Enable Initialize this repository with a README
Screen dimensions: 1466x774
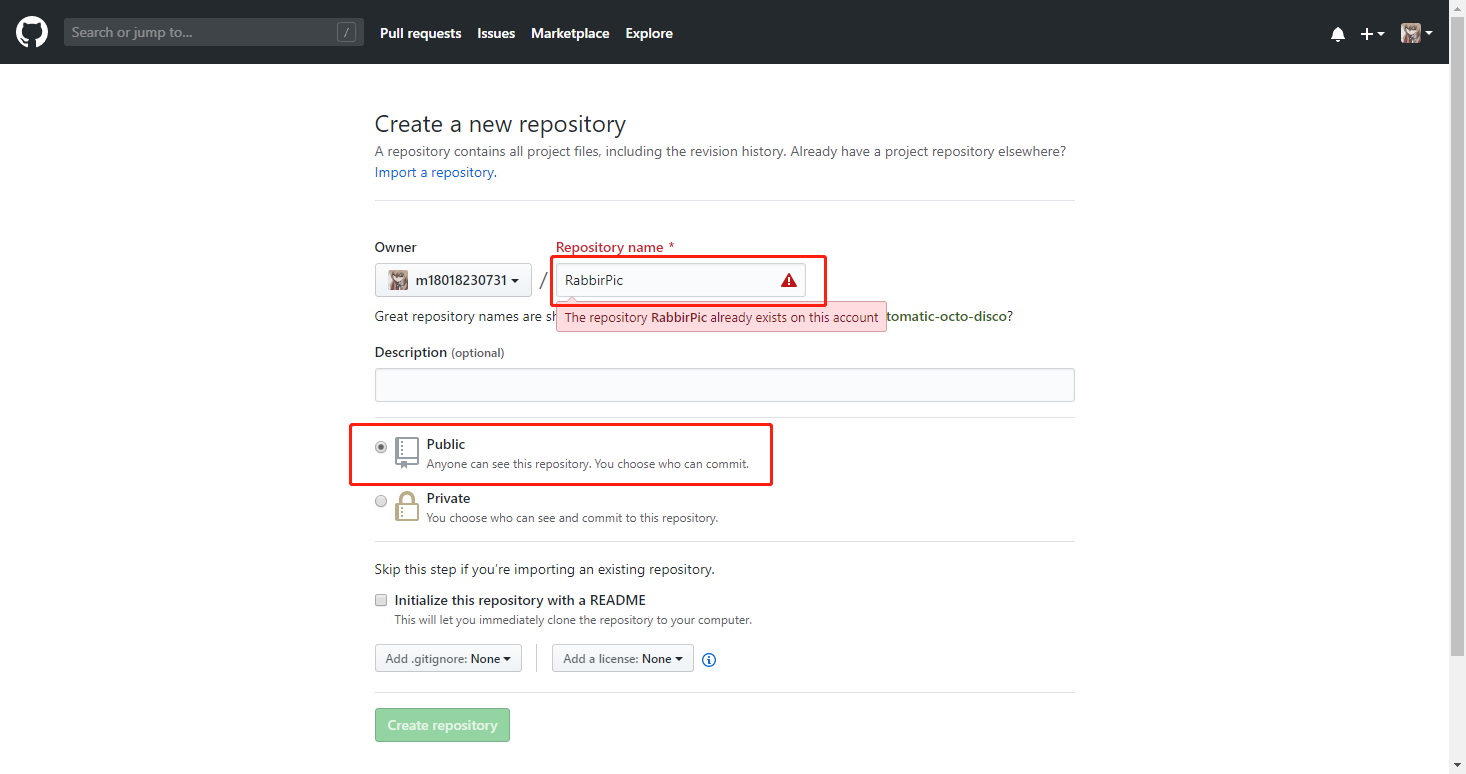click(x=381, y=600)
